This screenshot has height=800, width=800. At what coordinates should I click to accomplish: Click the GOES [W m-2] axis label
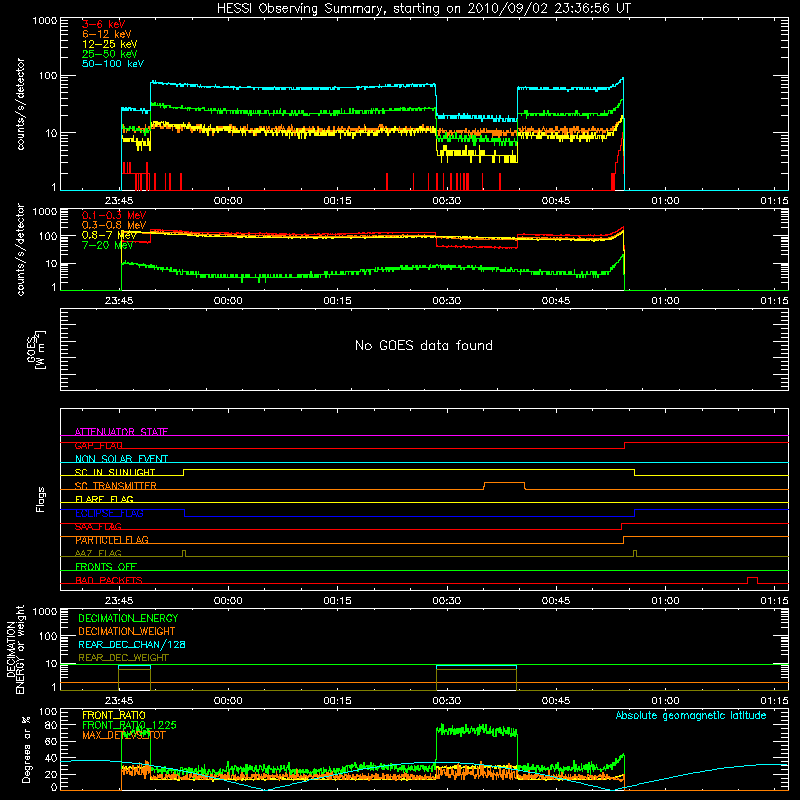35,349
